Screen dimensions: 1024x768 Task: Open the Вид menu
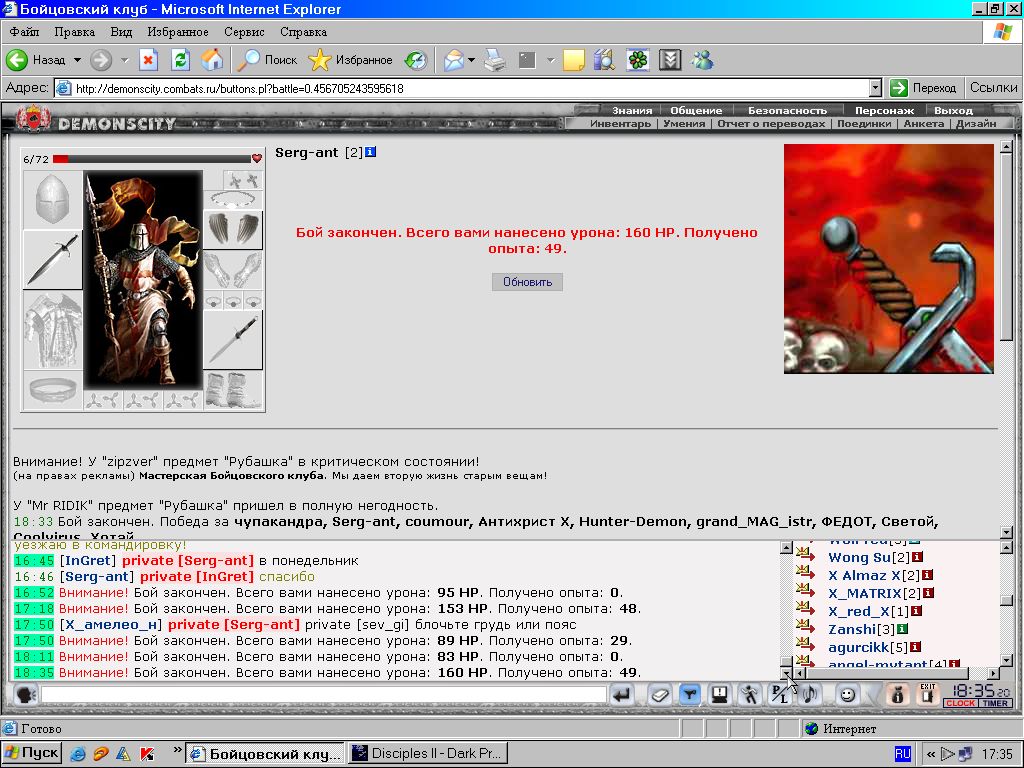point(121,32)
